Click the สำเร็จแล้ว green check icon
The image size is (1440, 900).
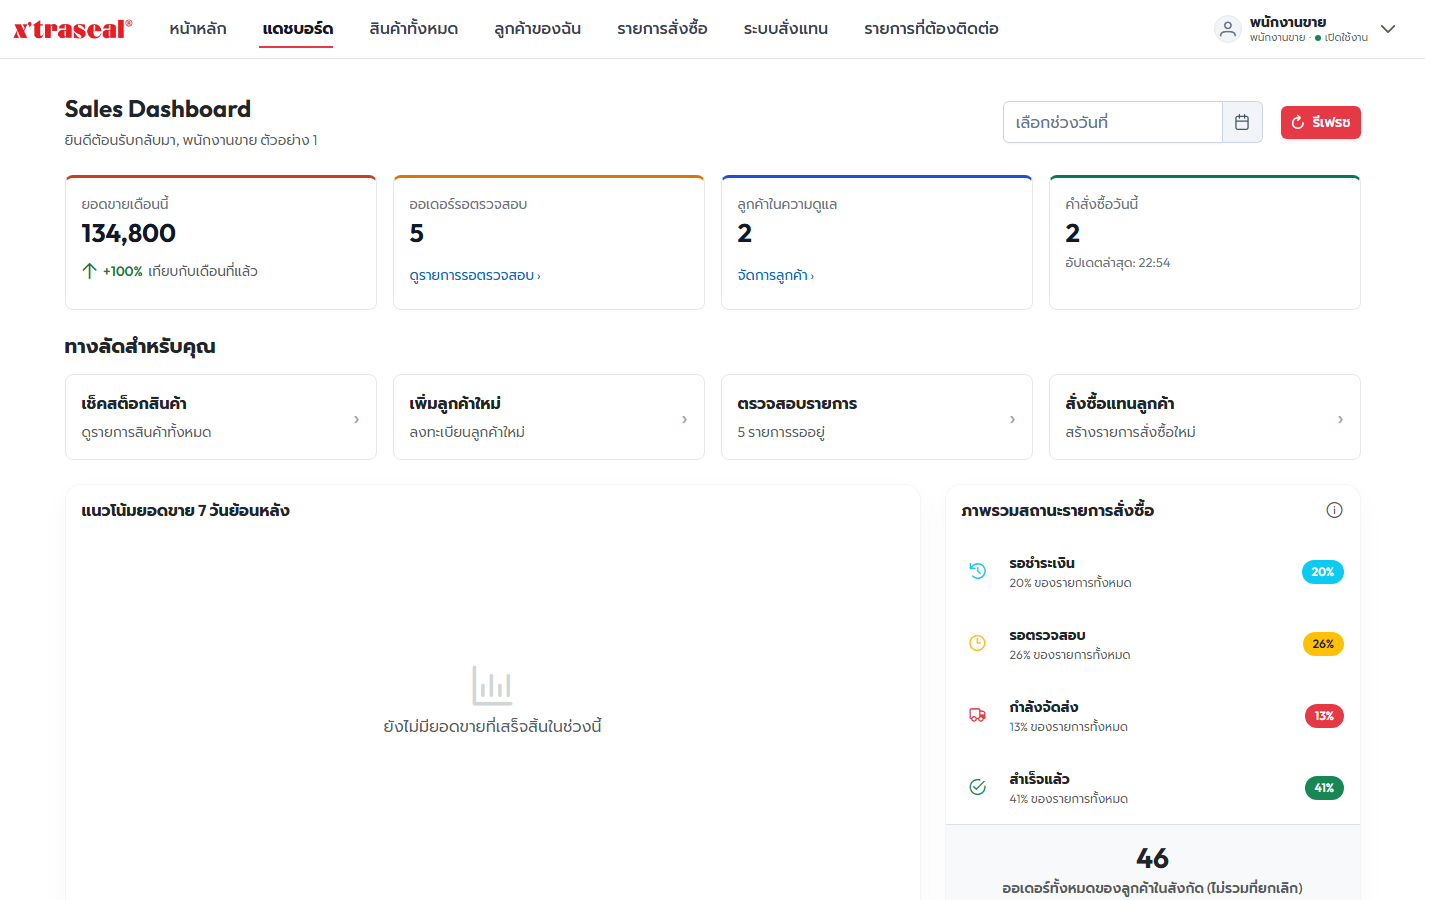pyautogui.click(x=978, y=787)
